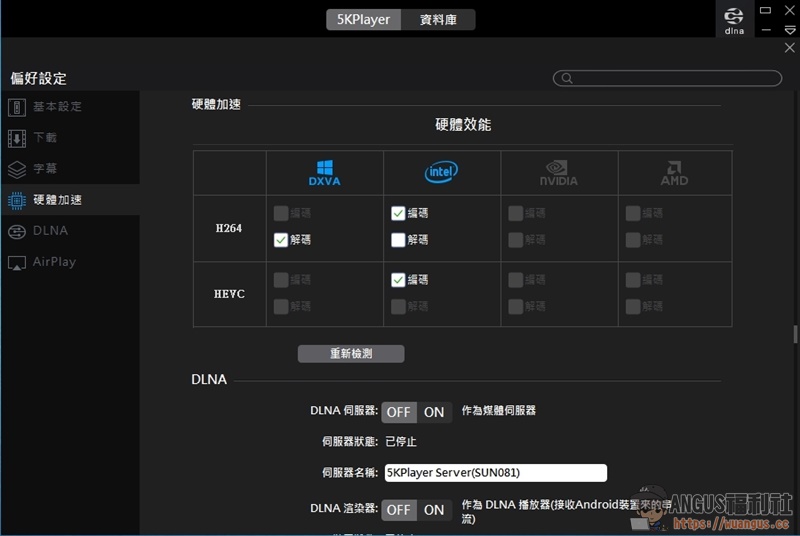
Task: Click the DLNA sidebar icon
Action: (x=17, y=231)
